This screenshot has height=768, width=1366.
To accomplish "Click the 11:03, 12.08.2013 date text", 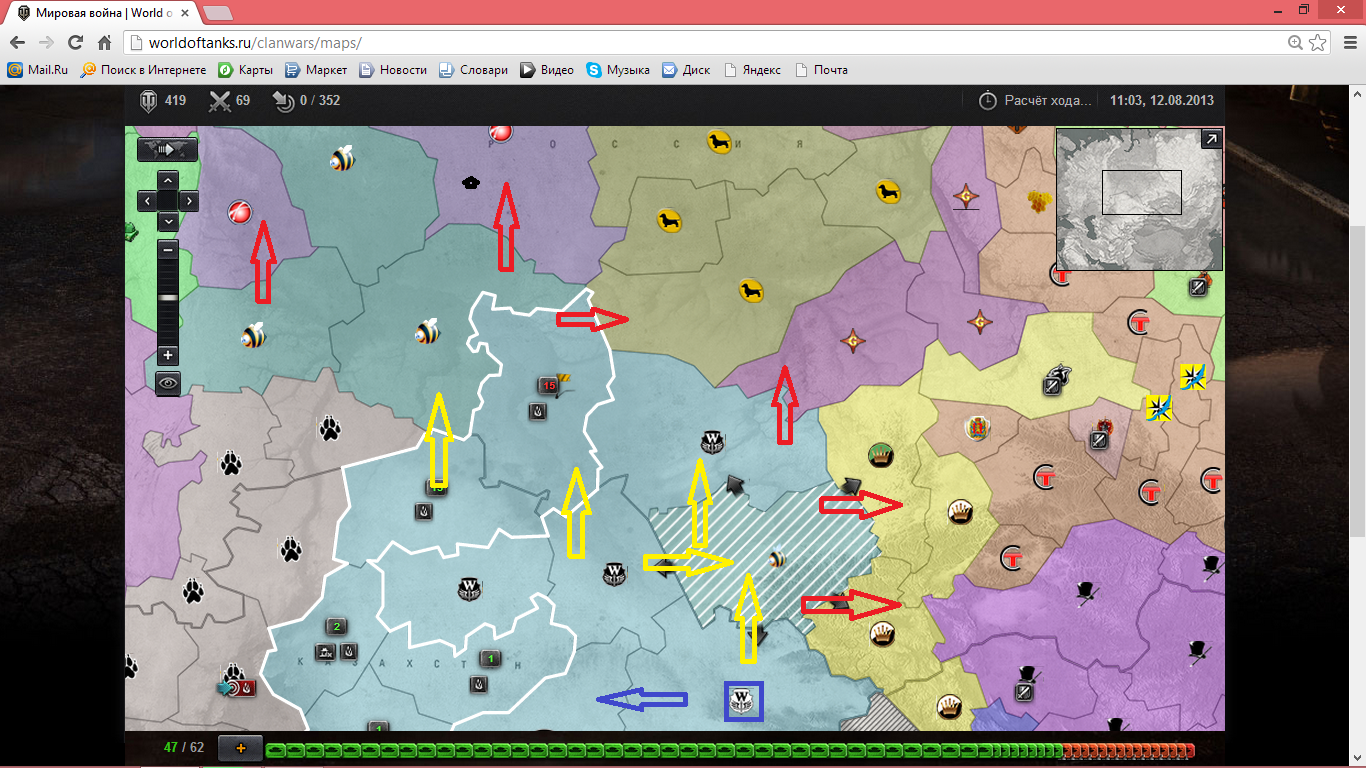I will coord(1162,100).
